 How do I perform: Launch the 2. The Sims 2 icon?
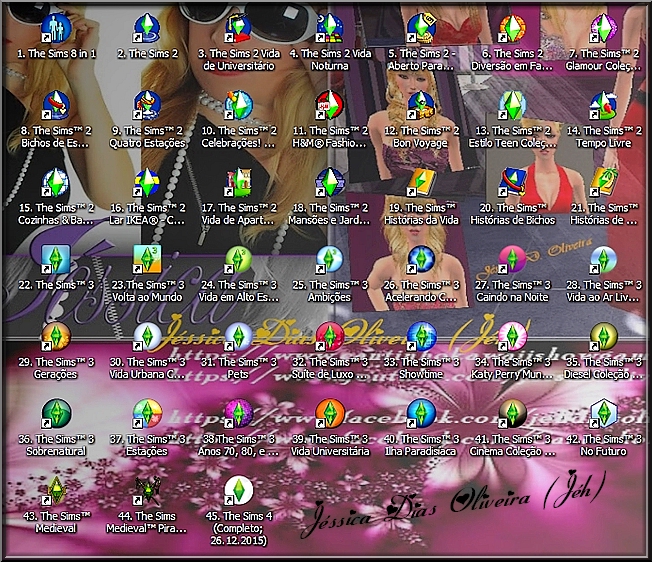click(x=147, y=28)
